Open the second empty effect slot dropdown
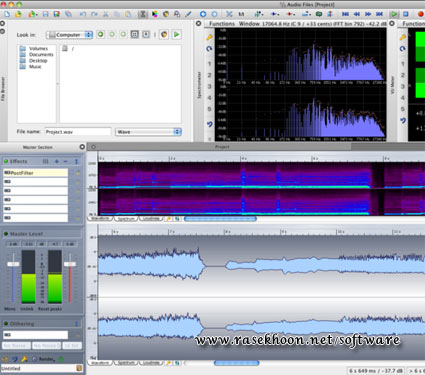This screenshot has width=425, height=375. (x=35, y=191)
